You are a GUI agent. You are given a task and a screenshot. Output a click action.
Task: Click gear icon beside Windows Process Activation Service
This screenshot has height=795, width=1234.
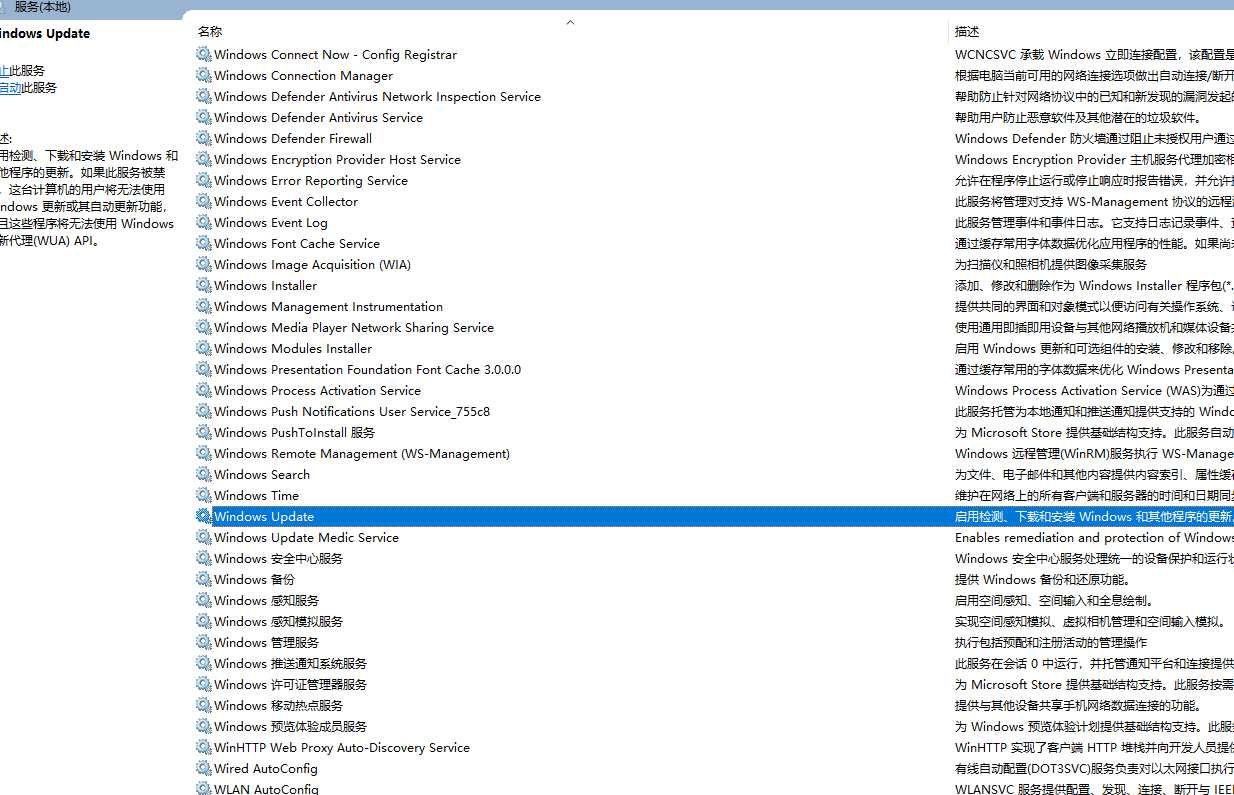(x=204, y=391)
